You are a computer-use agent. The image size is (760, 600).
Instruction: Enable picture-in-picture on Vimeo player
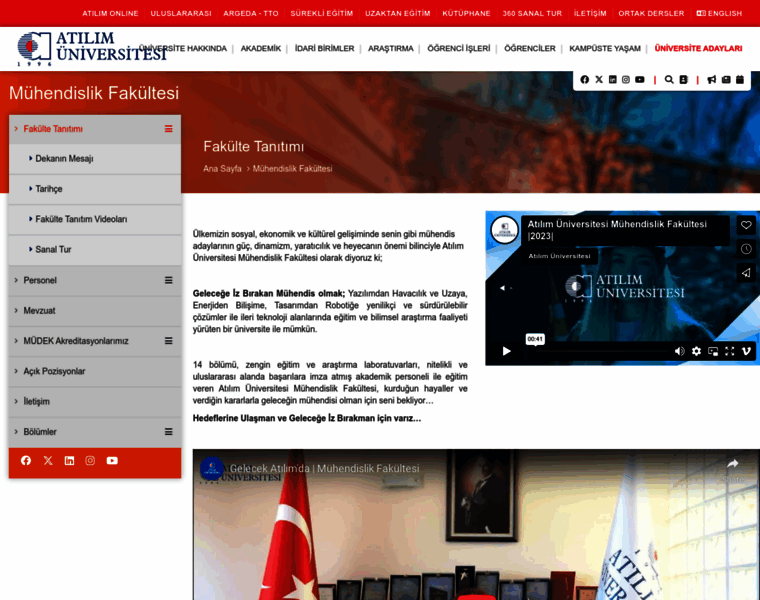click(713, 351)
